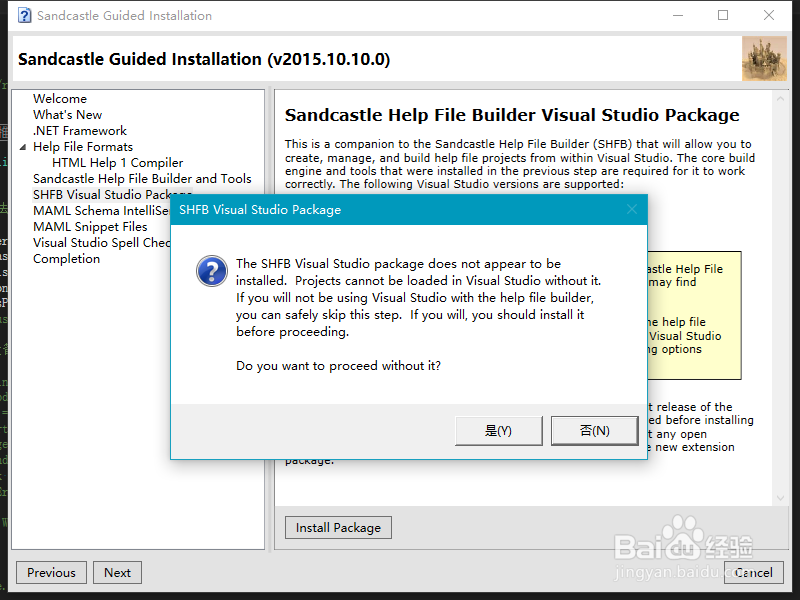Viewport: 800px width, 600px height.
Task: Close the SHFB Visual Studio Package dialog
Action: [x=631, y=210]
